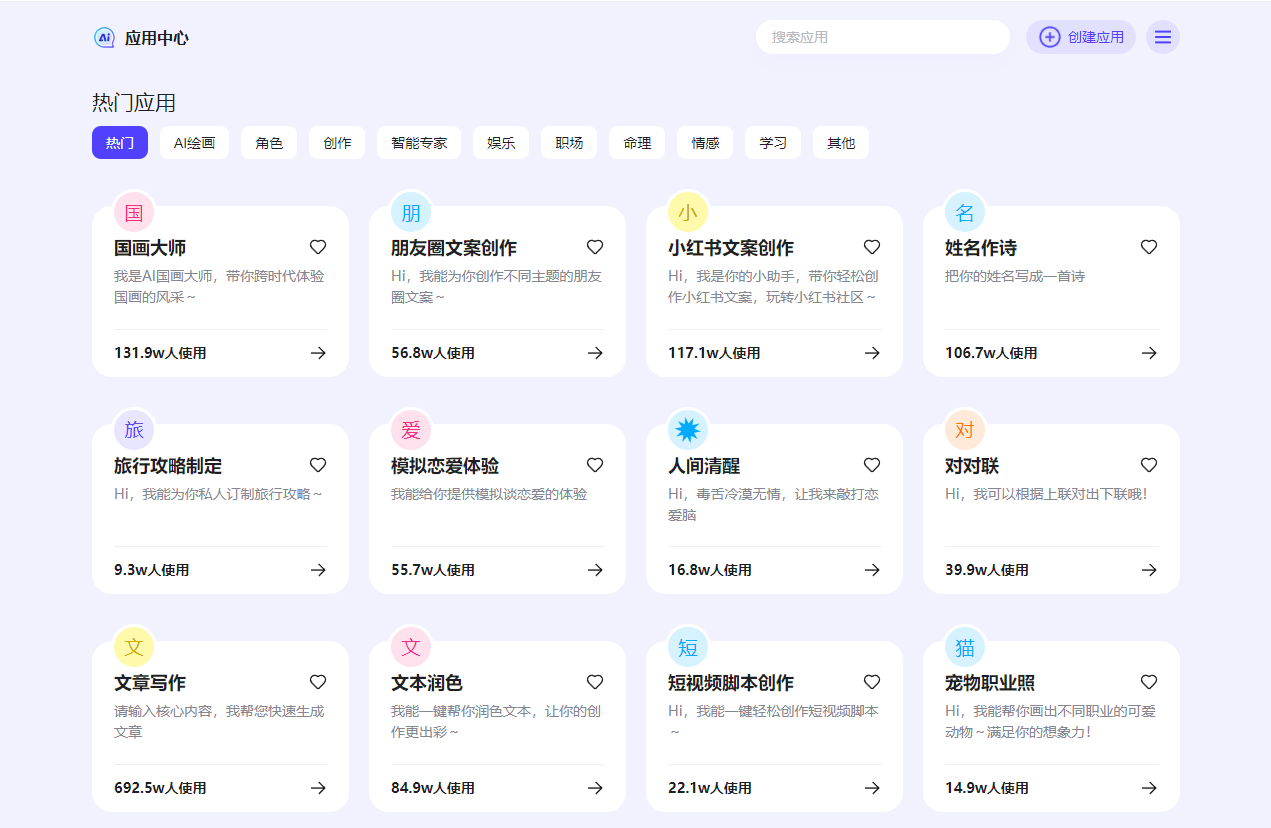Click the pink 文 avatar on 文本润色 card

click(411, 647)
